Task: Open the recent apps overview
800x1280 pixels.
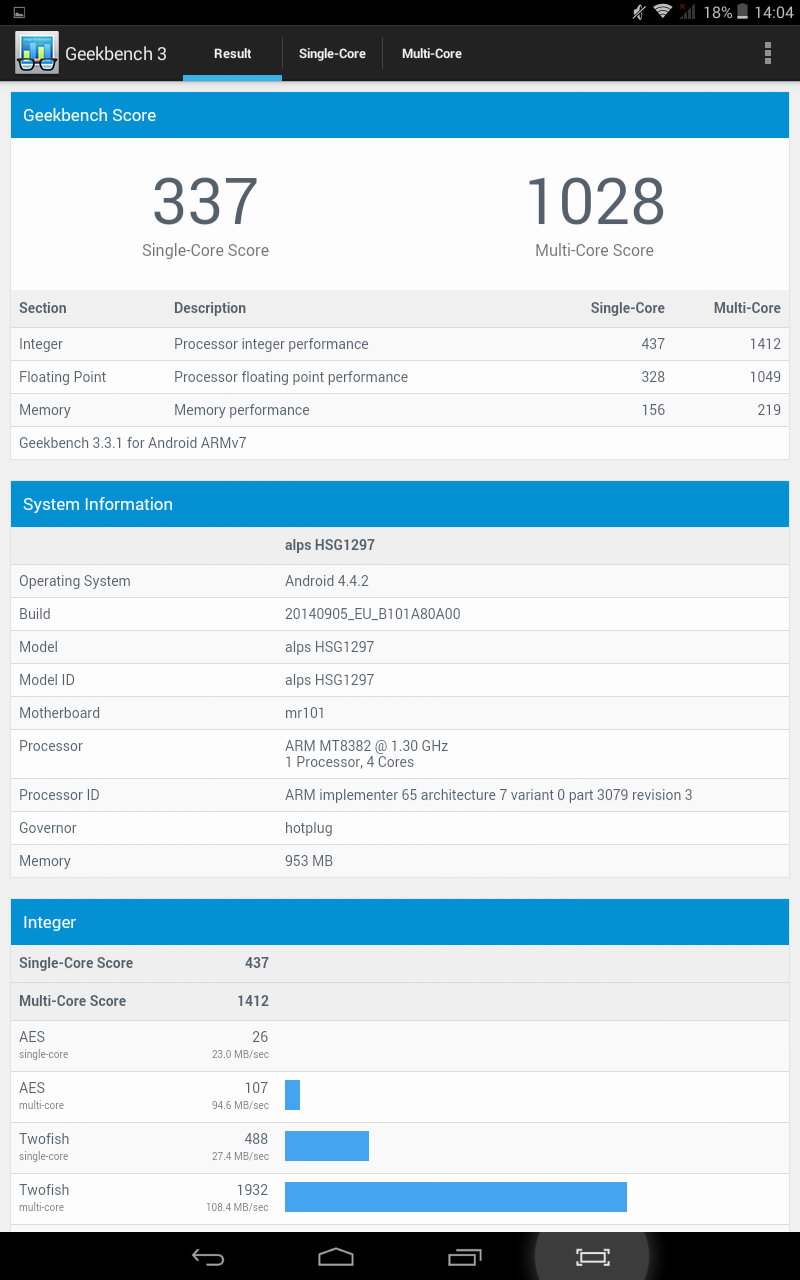Action: (465, 1257)
